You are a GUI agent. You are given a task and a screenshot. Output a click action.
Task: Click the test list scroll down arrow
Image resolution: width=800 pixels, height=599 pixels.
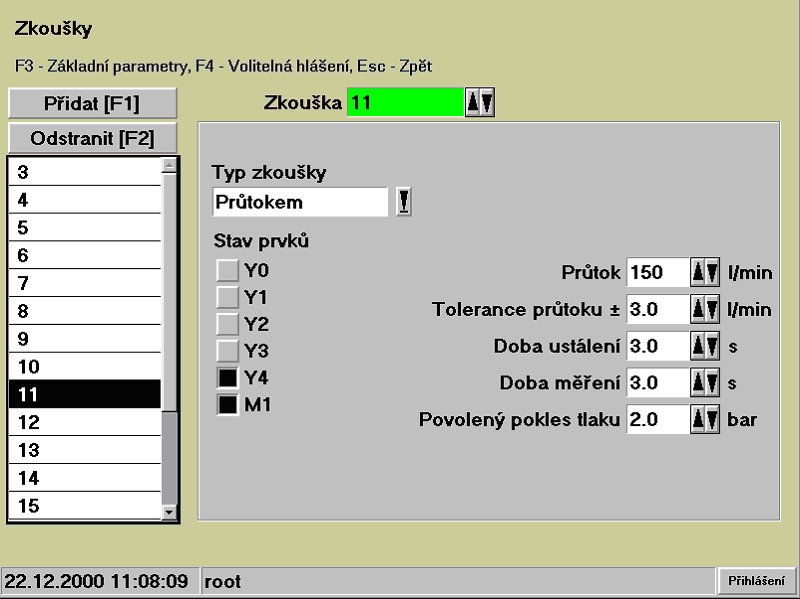169,511
